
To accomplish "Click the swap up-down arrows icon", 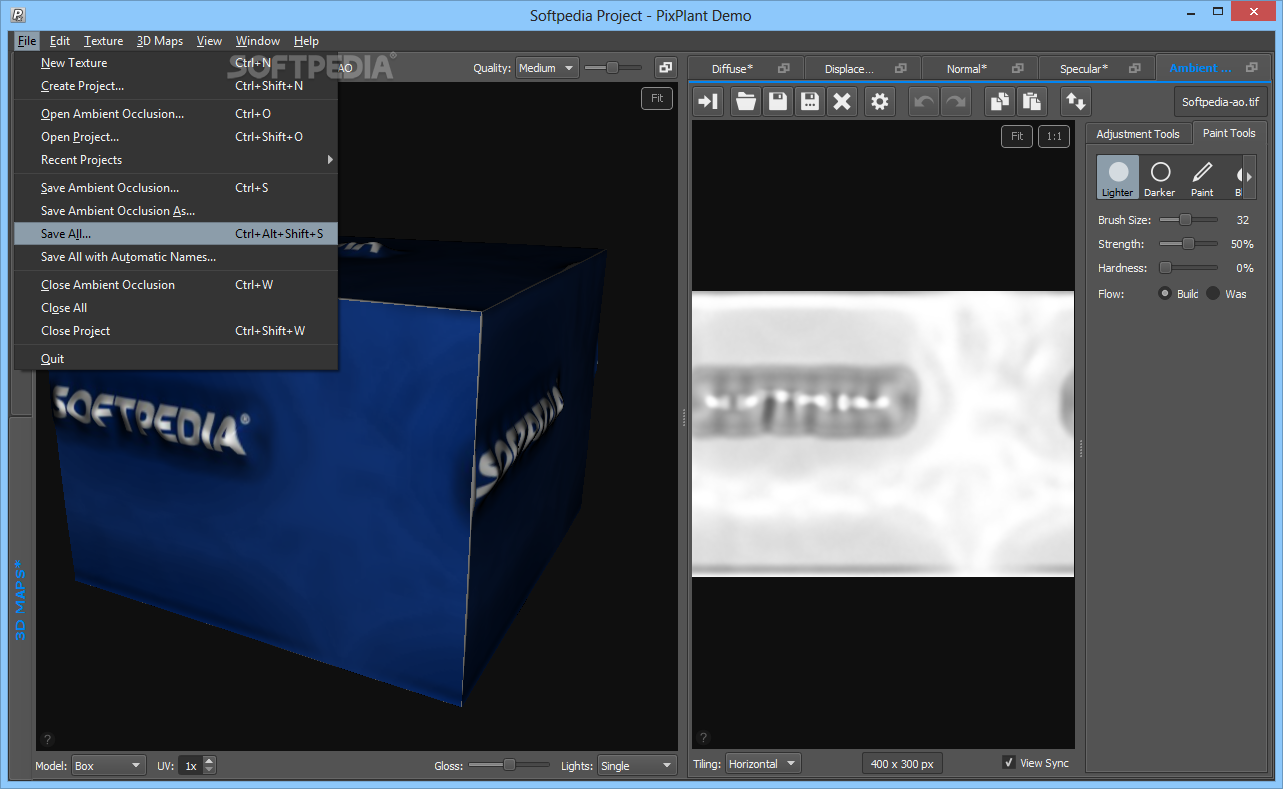I will point(1075,101).
